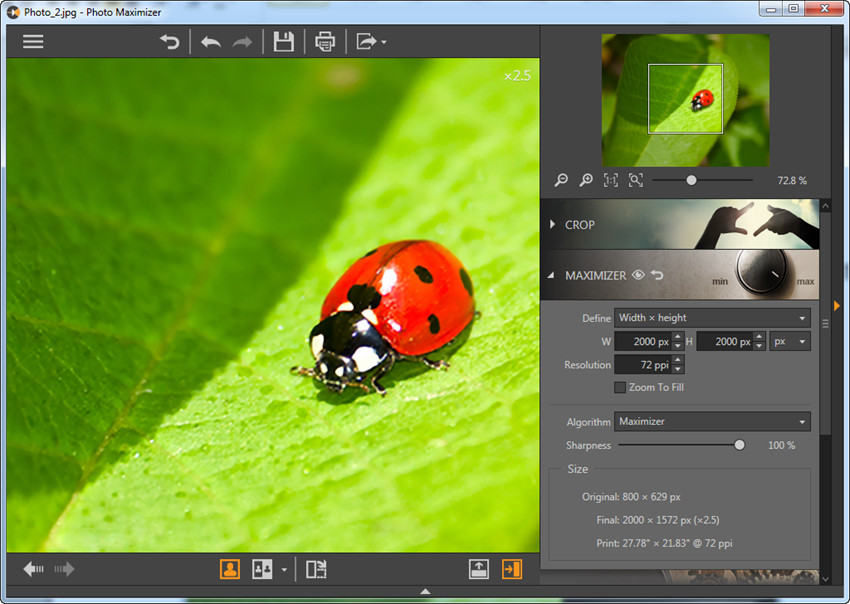Image resolution: width=850 pixels, height=604 pixels.
Task: Enable the Zoom To Fill checkbox
Action: (x=620, y=387)
